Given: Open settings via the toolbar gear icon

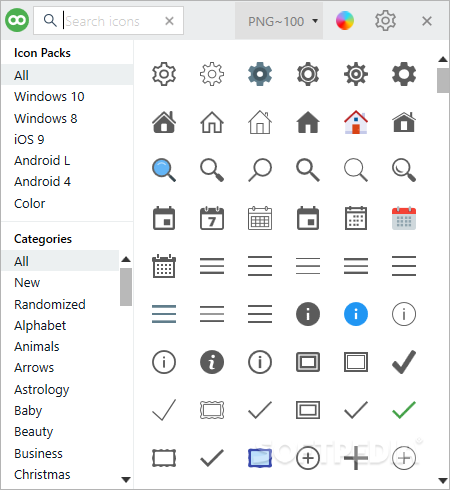Looking at the screenshot, I should (385, 21).
